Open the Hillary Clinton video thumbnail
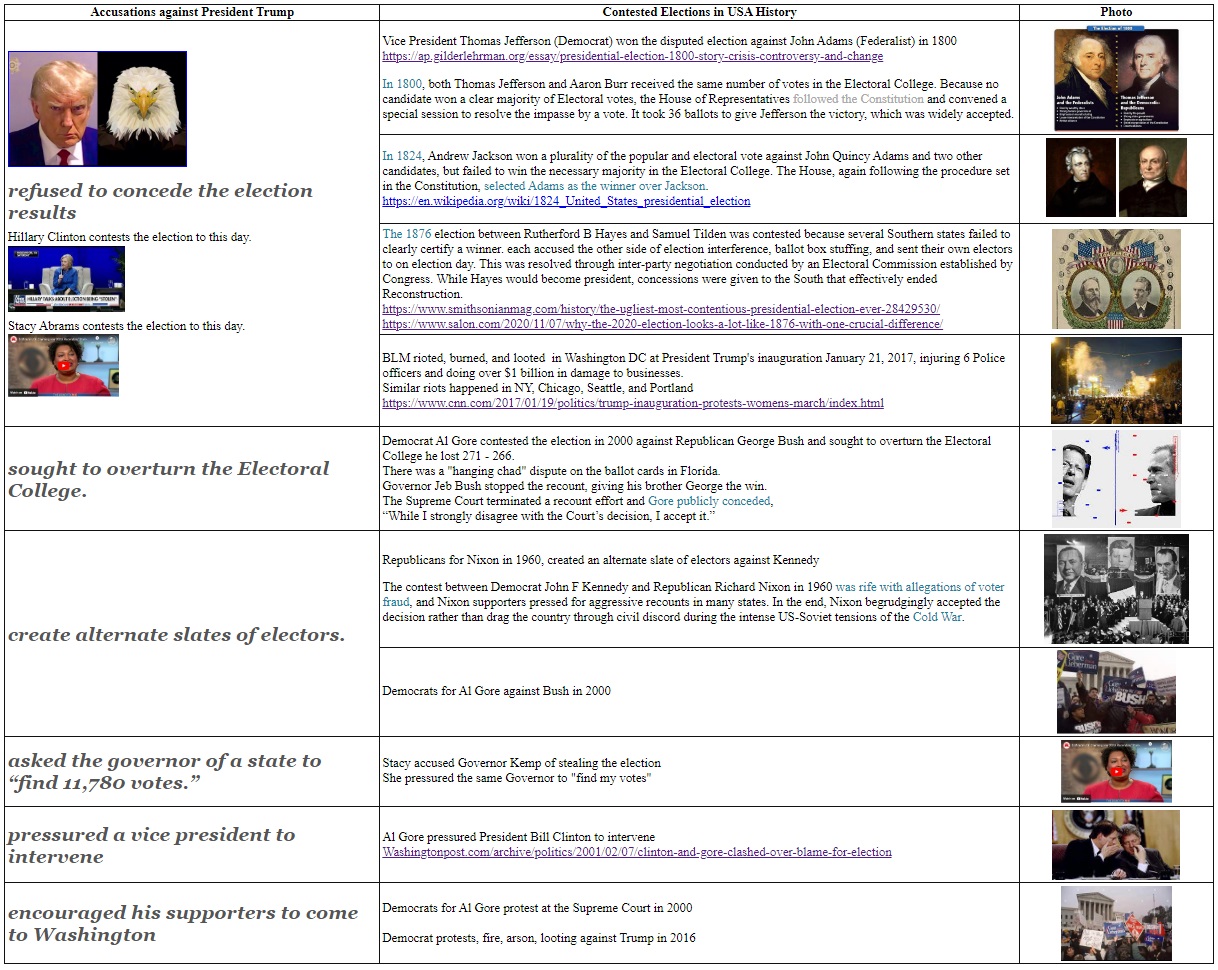The height and width of the screenshot is (970, 1218). [66, 279]
